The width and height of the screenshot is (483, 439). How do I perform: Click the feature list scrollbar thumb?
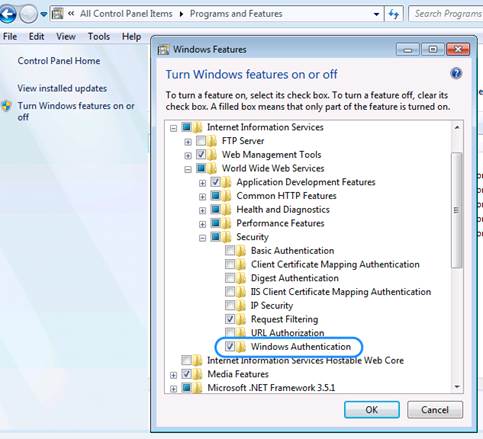(457, 210)
